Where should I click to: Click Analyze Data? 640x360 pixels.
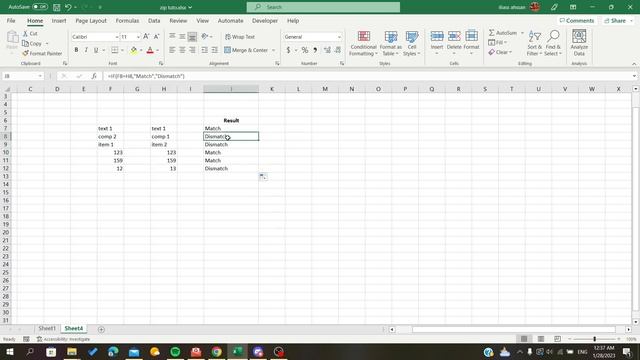(x=579, y=42)
